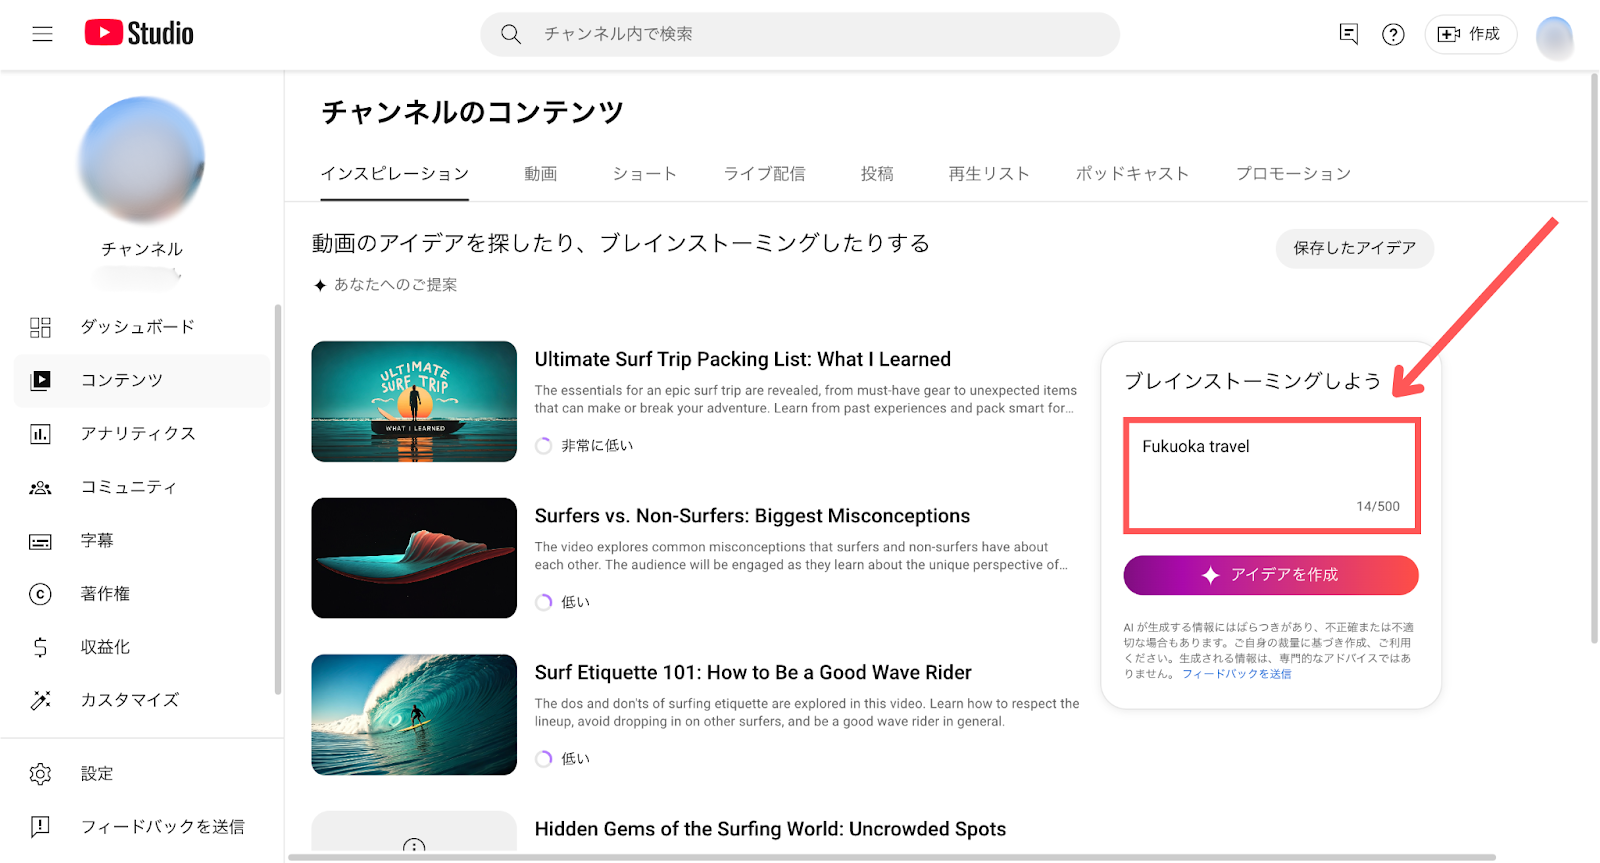Click the コミュニティ community icon
Viewport: 1600px width, 863px height.
pos(40,487)
